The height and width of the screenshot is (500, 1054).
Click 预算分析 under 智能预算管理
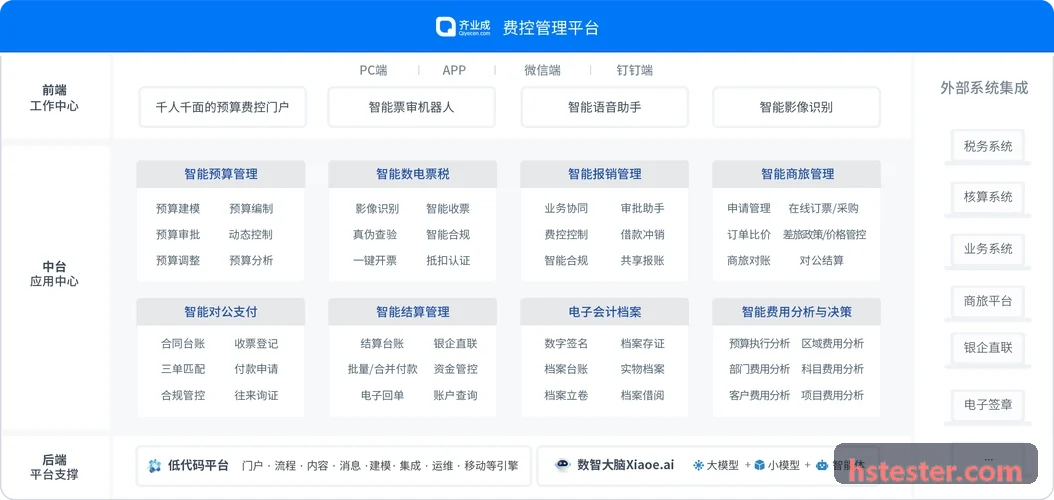pos(251,260)
